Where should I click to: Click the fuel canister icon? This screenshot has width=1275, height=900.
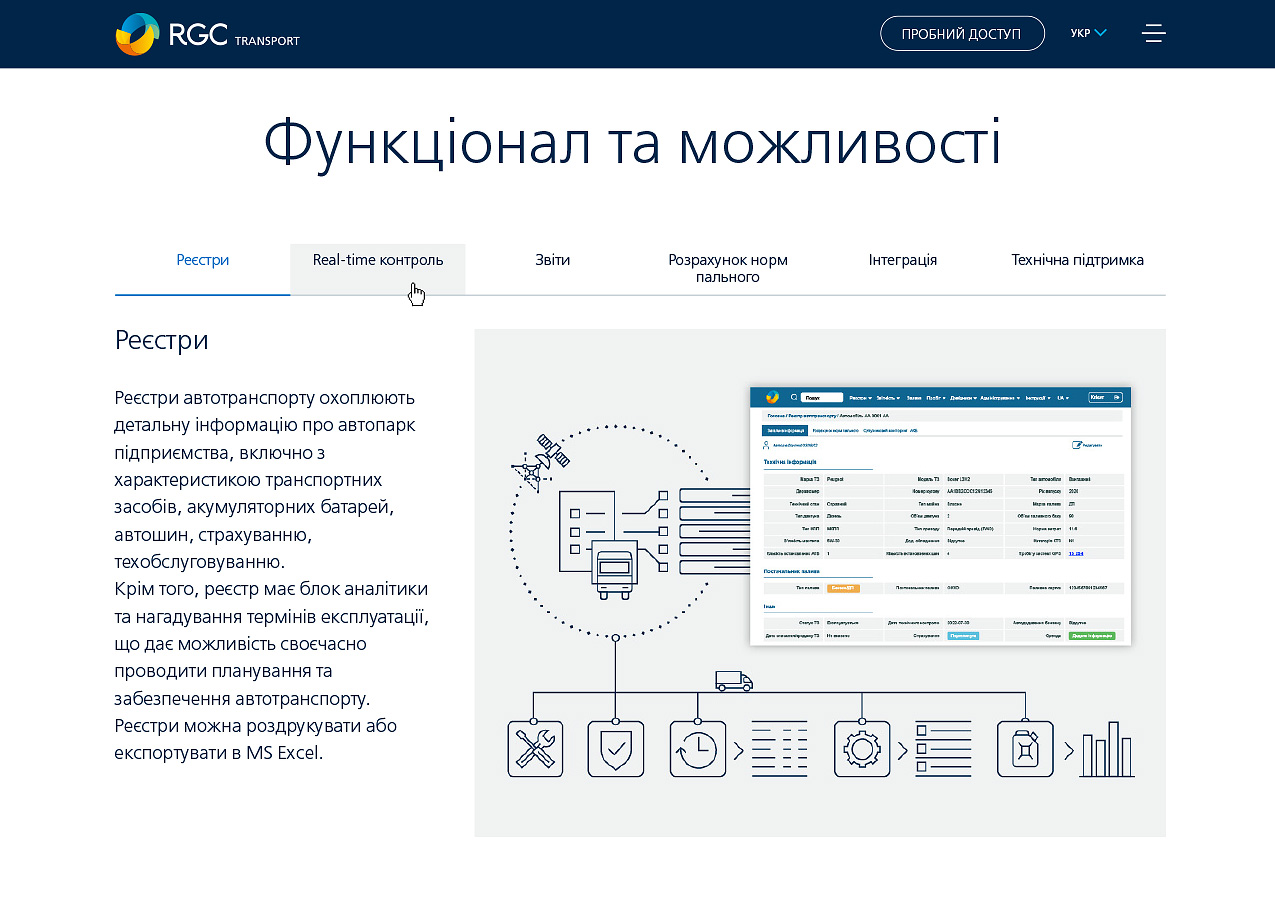point(1025,748)
